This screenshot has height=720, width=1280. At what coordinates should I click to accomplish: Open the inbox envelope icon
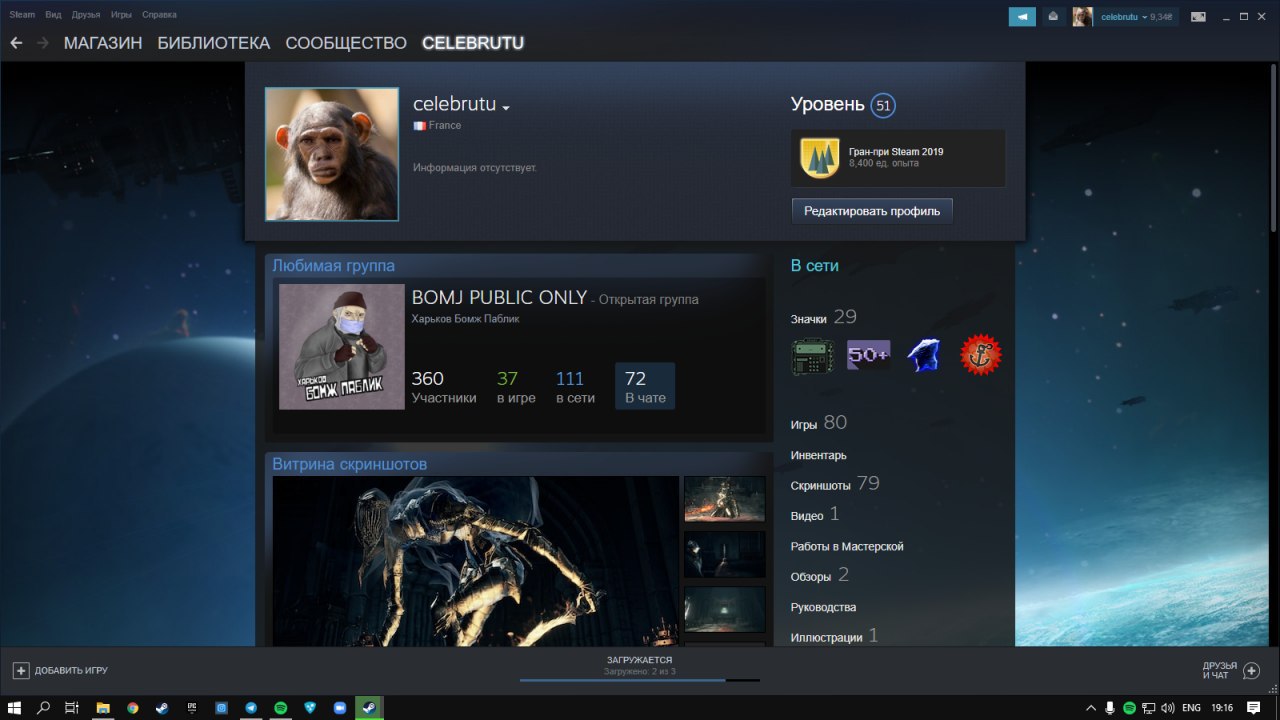coord(1053,16)
